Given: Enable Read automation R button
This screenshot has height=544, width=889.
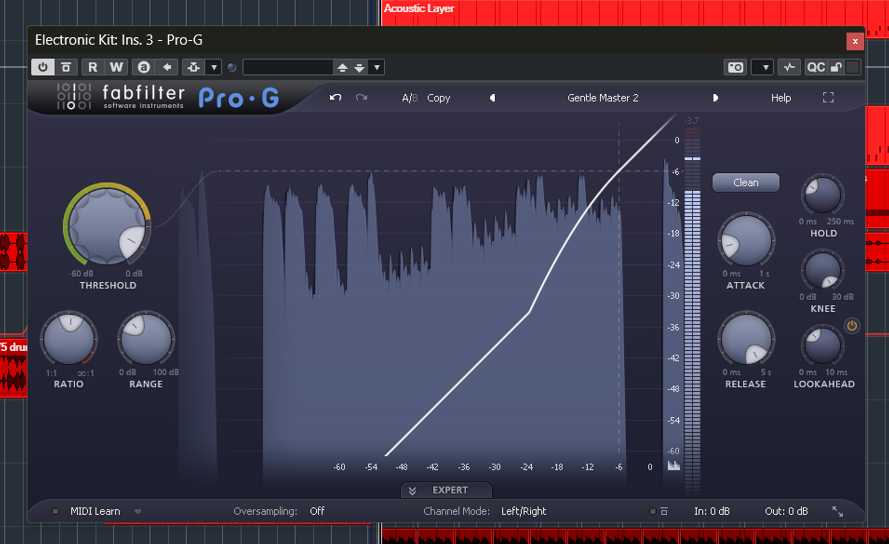Looking at the screenshot, I should (x=92, y=67).
